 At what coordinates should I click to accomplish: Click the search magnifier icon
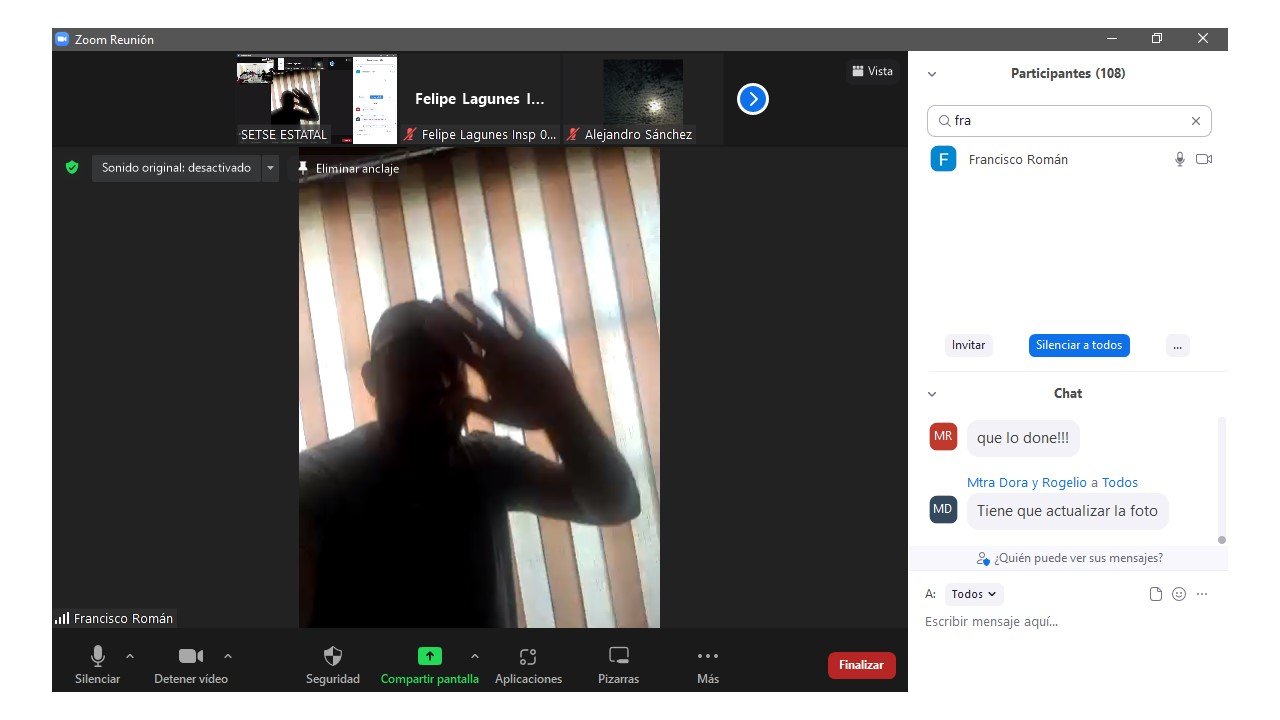(x=943, y=121)
